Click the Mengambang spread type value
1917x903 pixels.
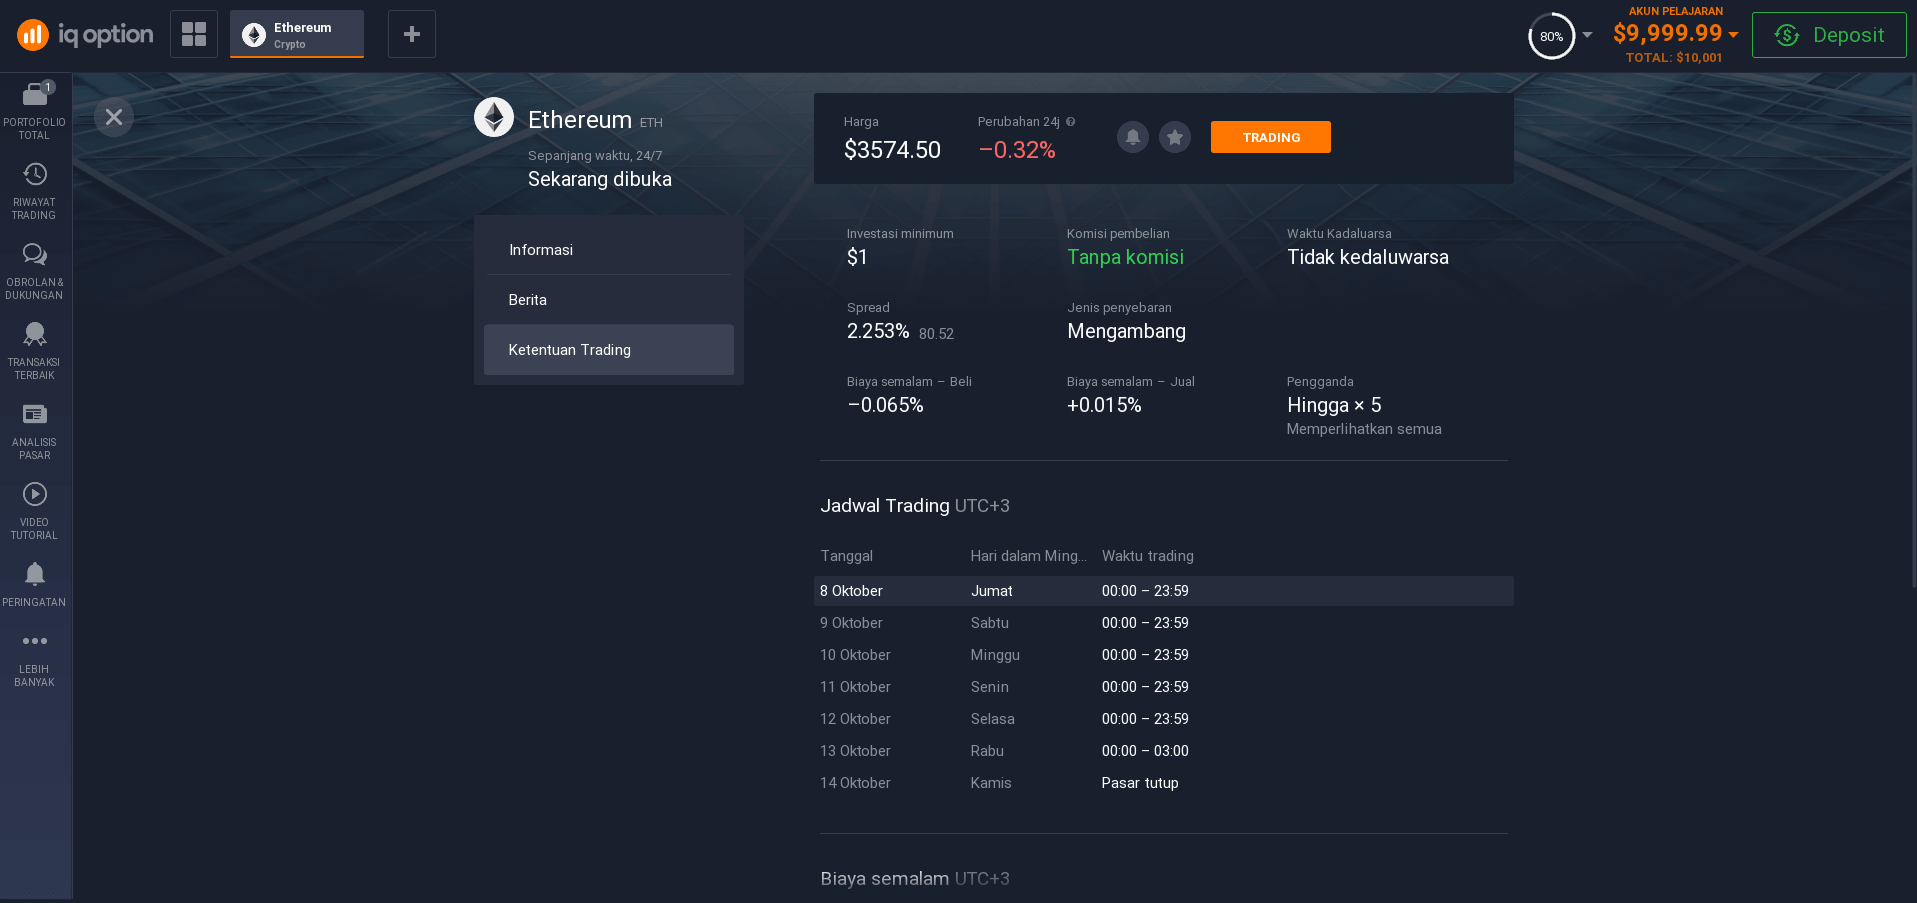pyautogui.click(x=1126, y=331)
